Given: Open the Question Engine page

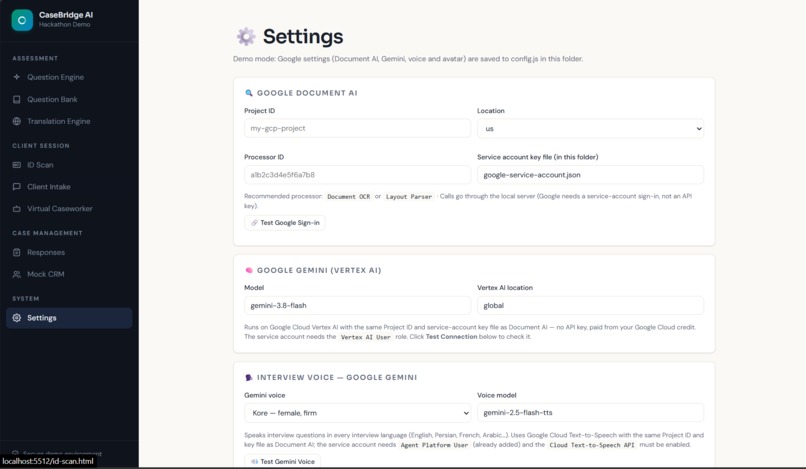Looking at the screenshot, I should tap(69, 77).
